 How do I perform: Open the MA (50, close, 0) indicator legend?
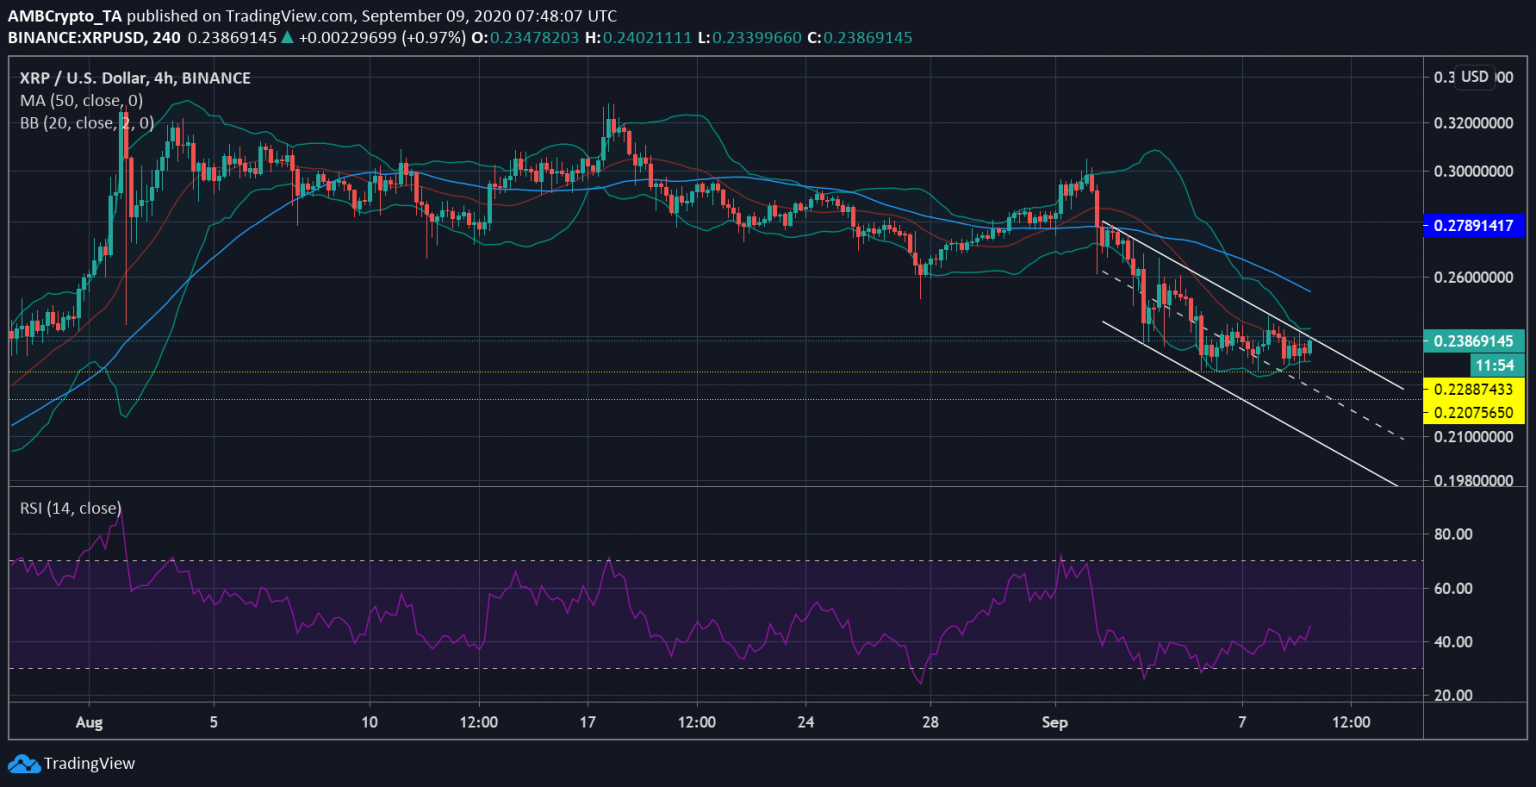tap(82, 100)
